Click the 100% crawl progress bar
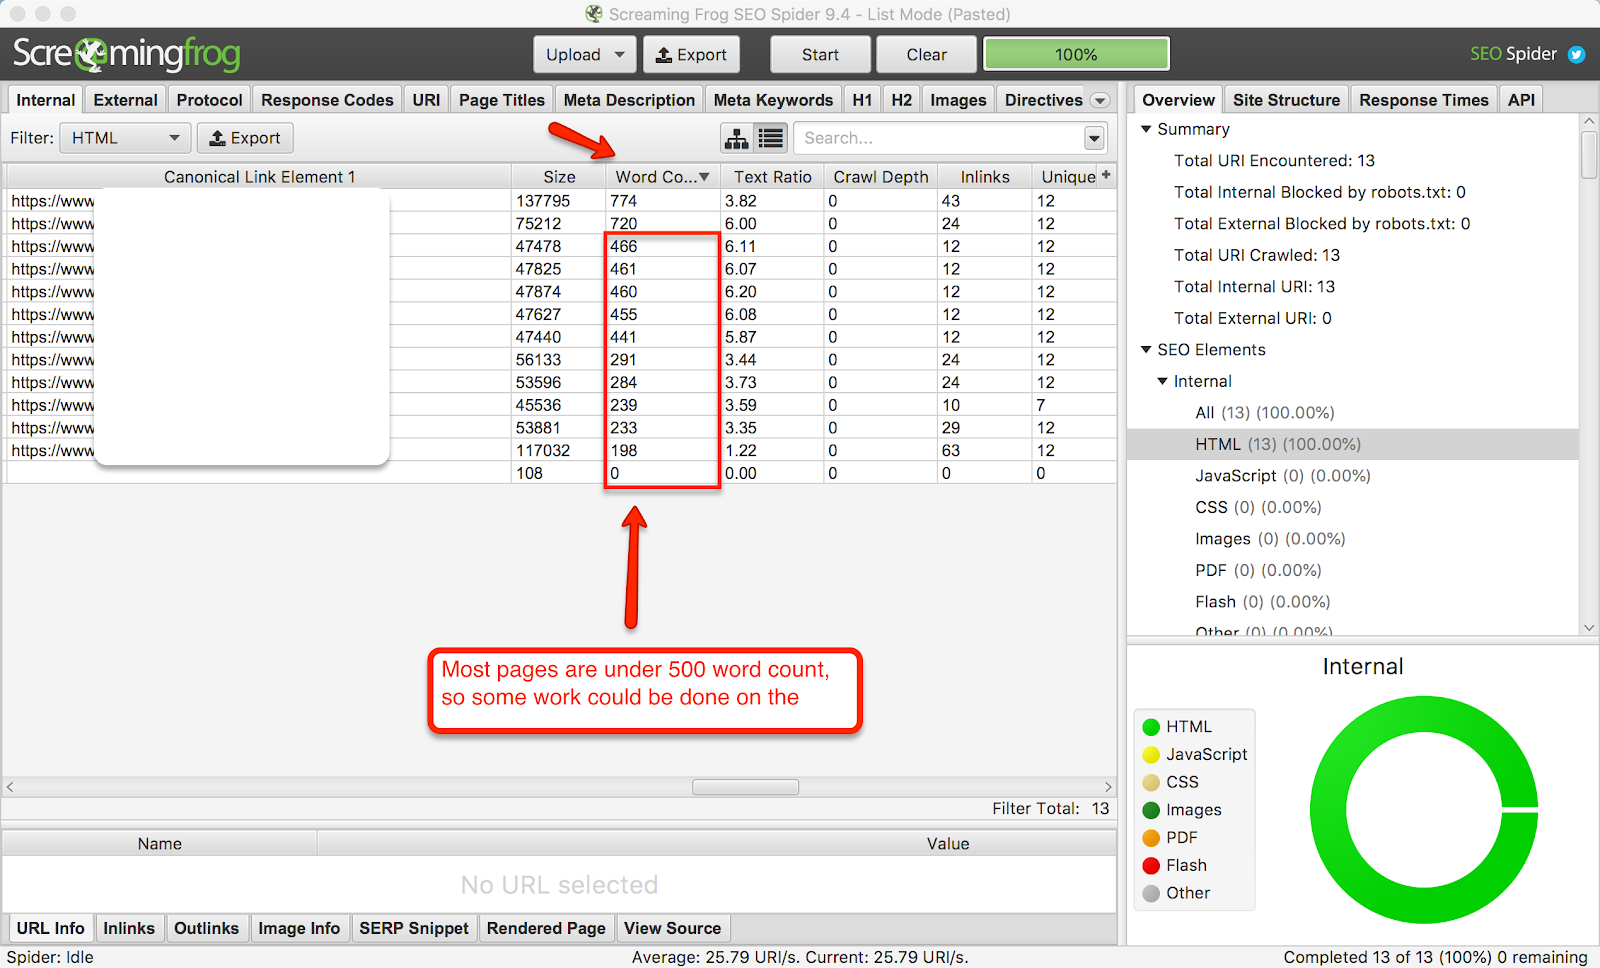This screenshot has width=1600, height=968. [x=1076, y=55]
